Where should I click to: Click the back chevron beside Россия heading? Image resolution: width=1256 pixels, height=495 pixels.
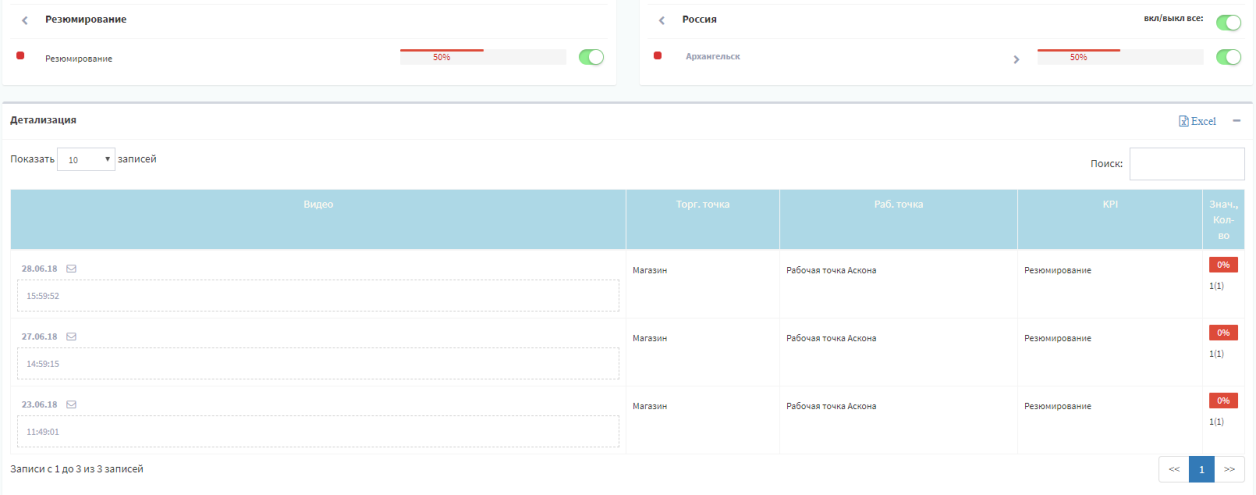(662, 20)
